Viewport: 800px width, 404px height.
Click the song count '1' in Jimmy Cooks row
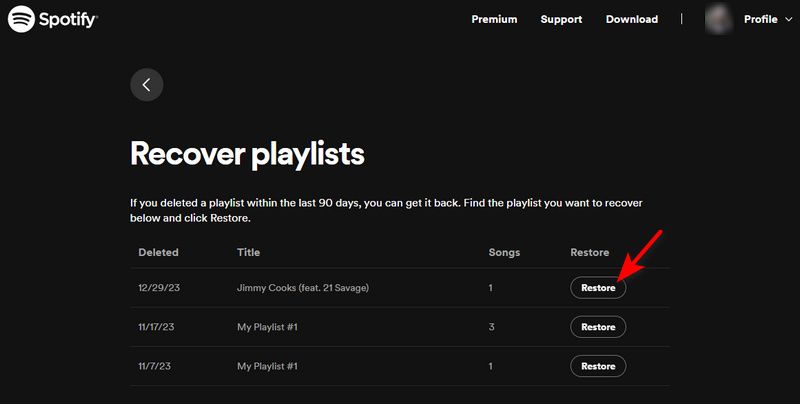point(490,288)
